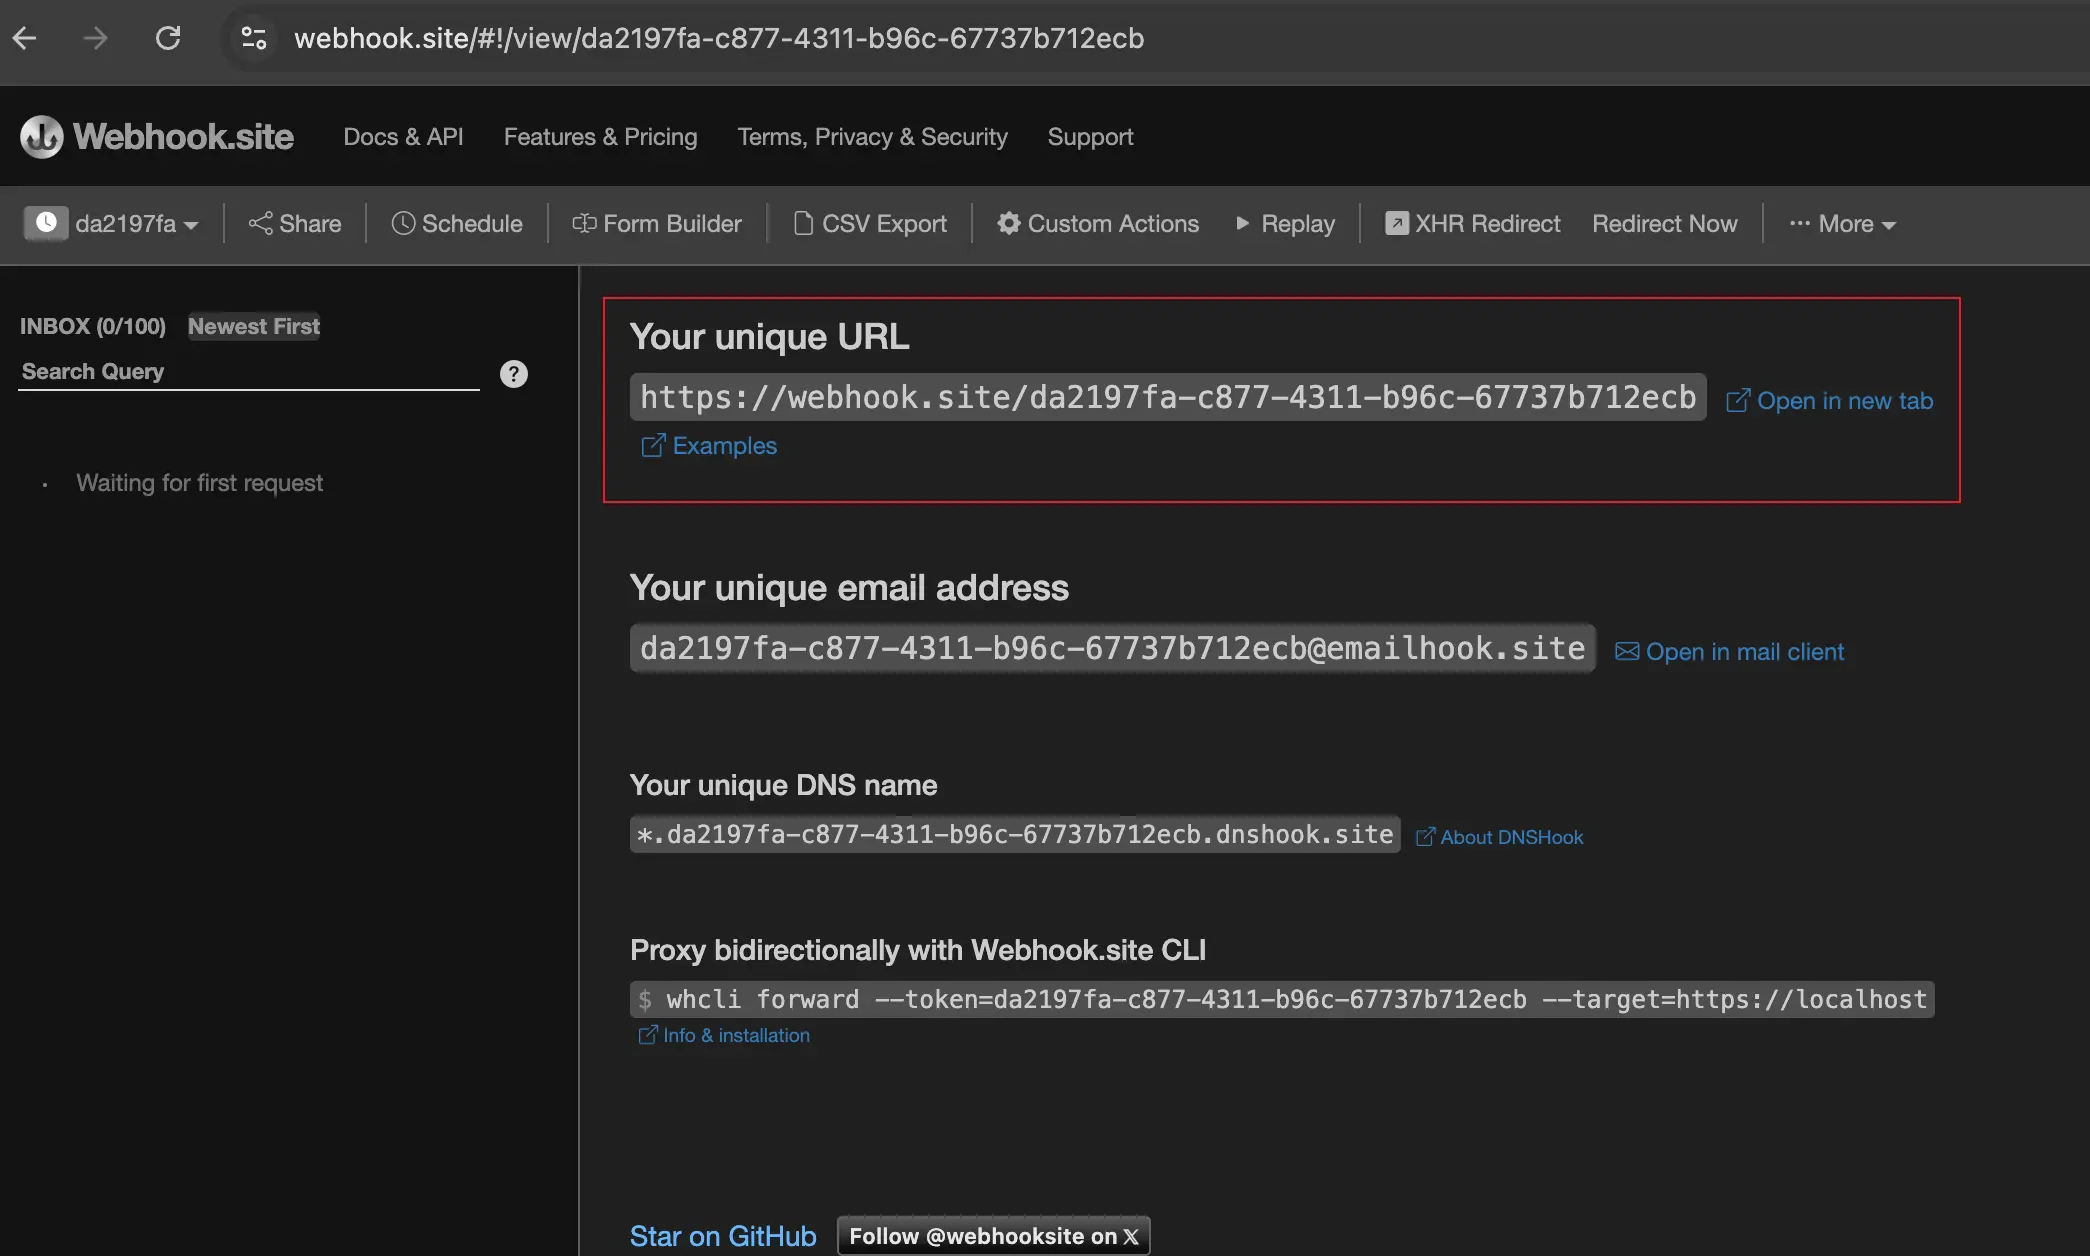Open the site info icon in the address bar
This screenshot has height=1256, width=2090.
pyautogui.click(x=254, y=38)
